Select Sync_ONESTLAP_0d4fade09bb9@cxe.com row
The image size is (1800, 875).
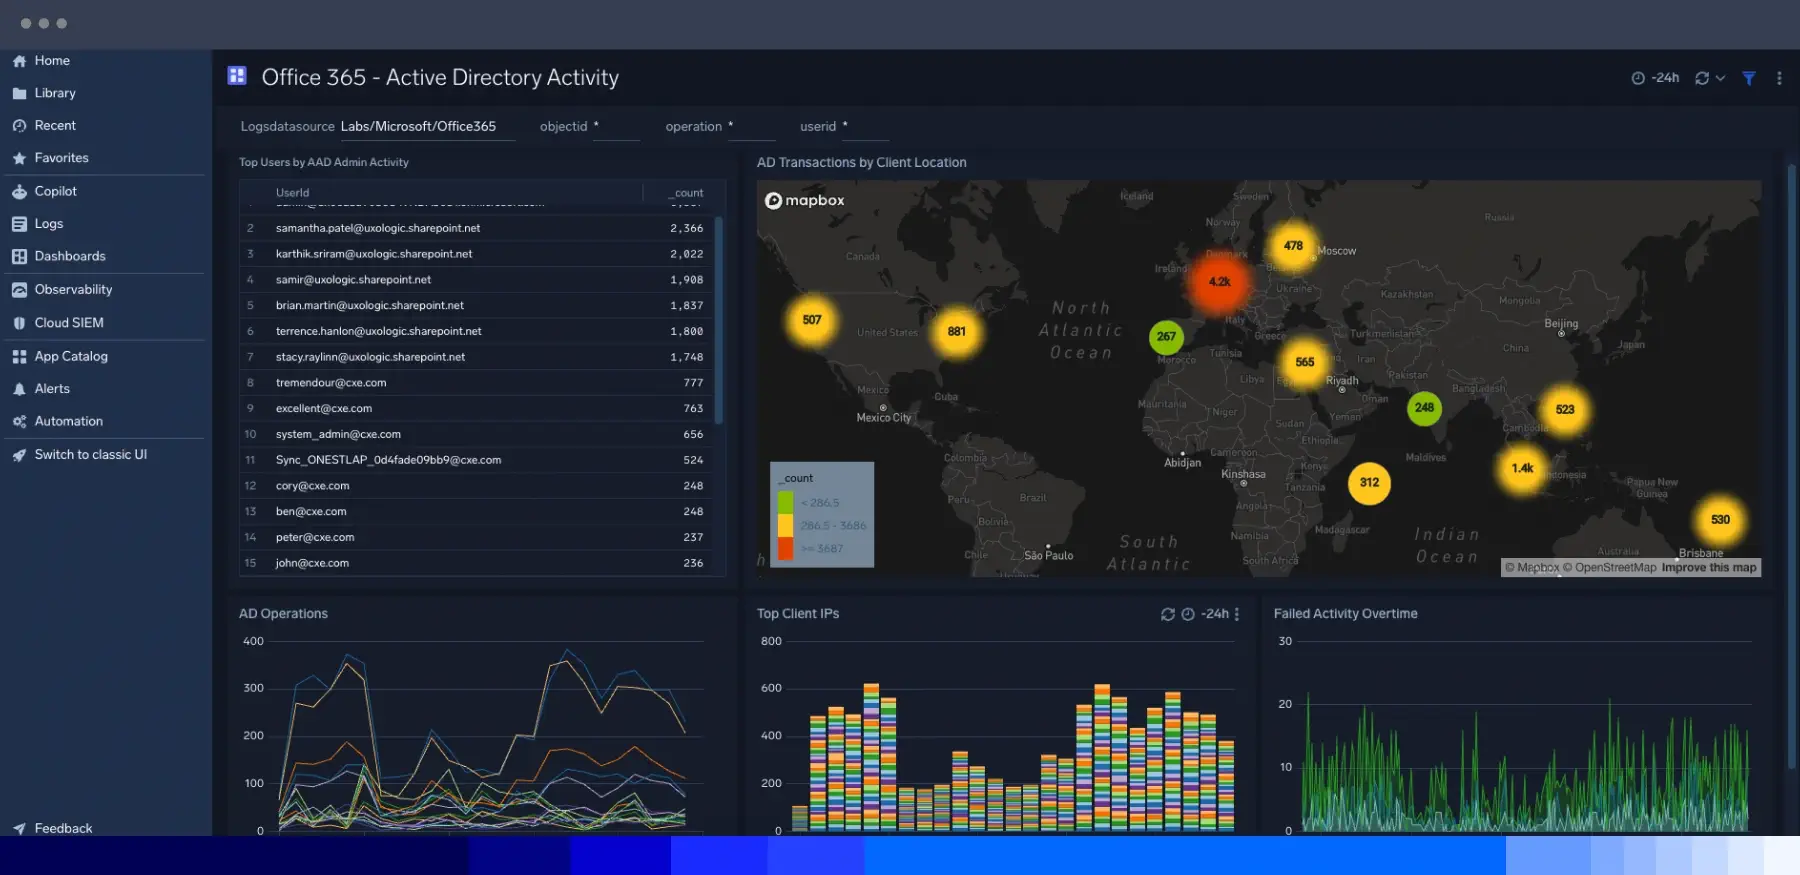pos(476,460)
